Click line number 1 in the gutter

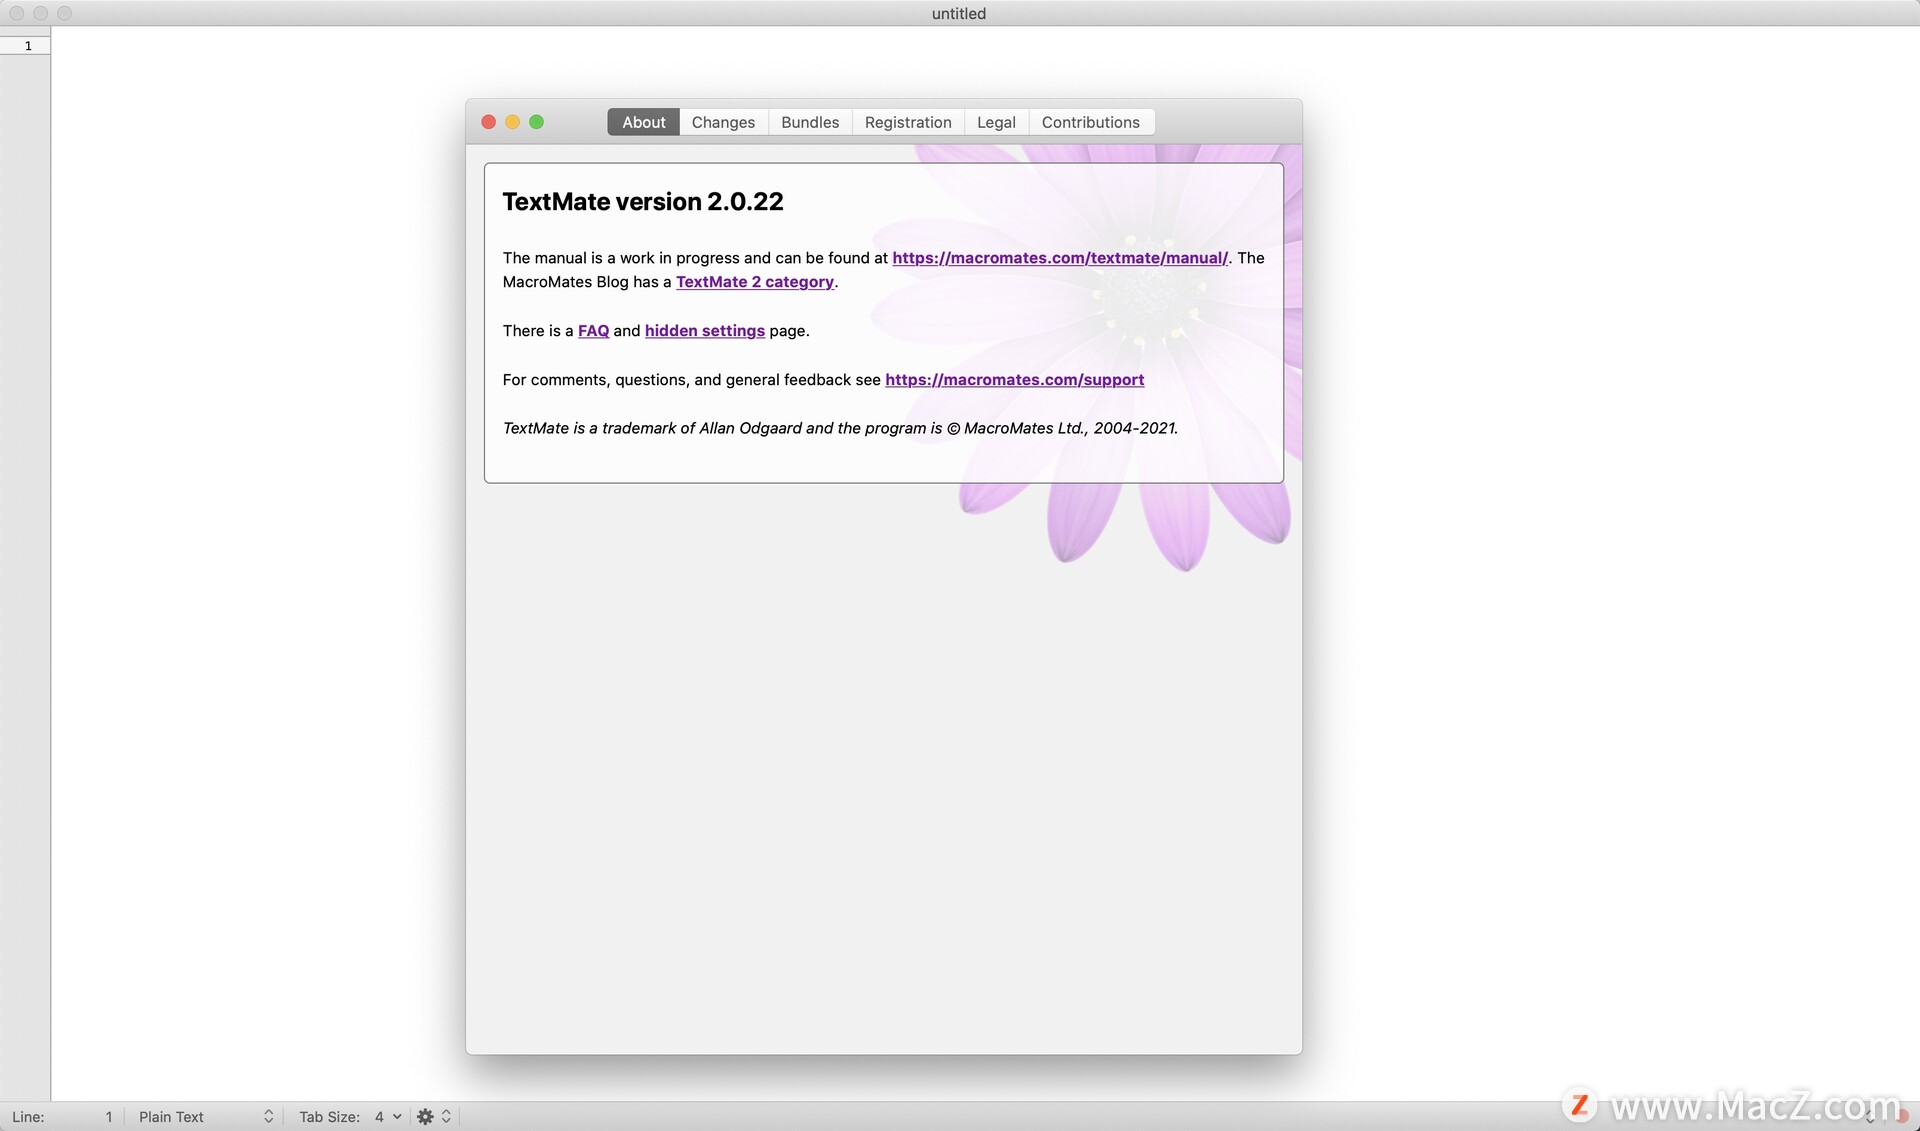pyautogui.click(x=28, y=46)
